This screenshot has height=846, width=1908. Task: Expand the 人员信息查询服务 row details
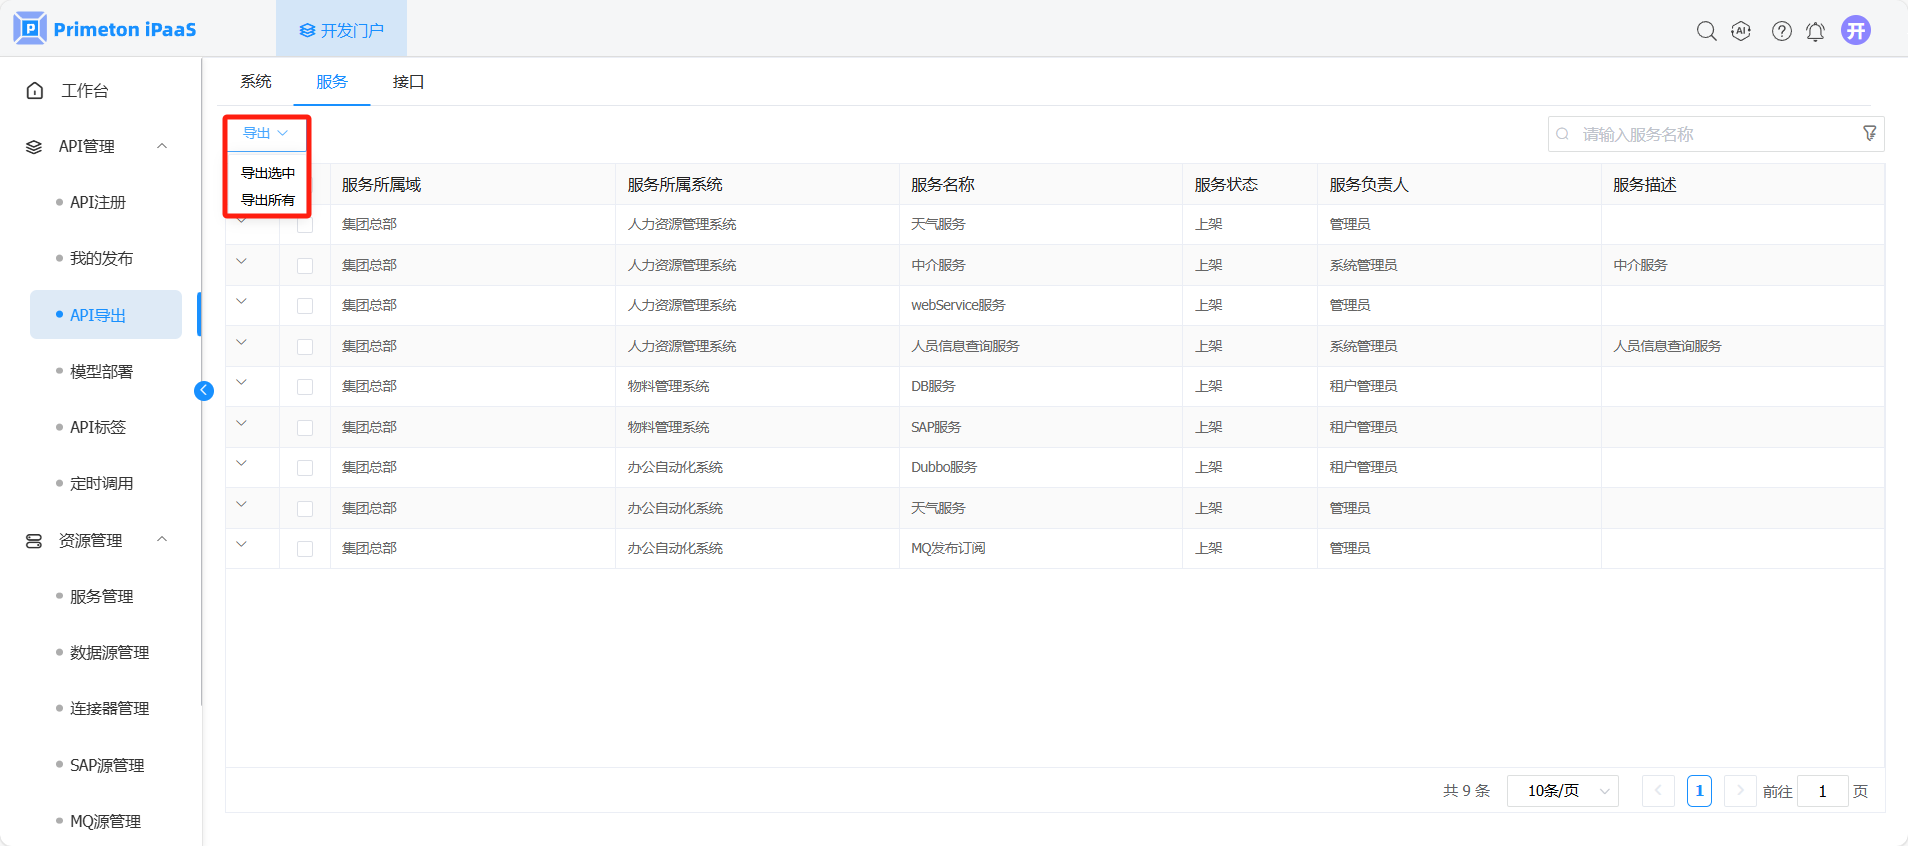[241, 343]
